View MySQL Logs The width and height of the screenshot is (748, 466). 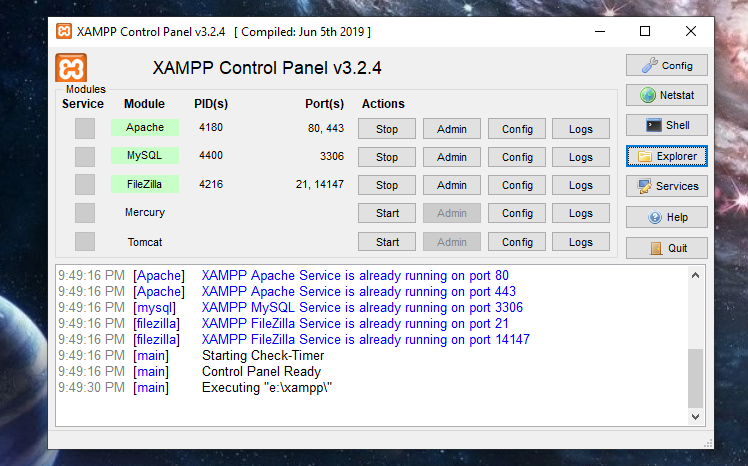[x=581, y=157]
